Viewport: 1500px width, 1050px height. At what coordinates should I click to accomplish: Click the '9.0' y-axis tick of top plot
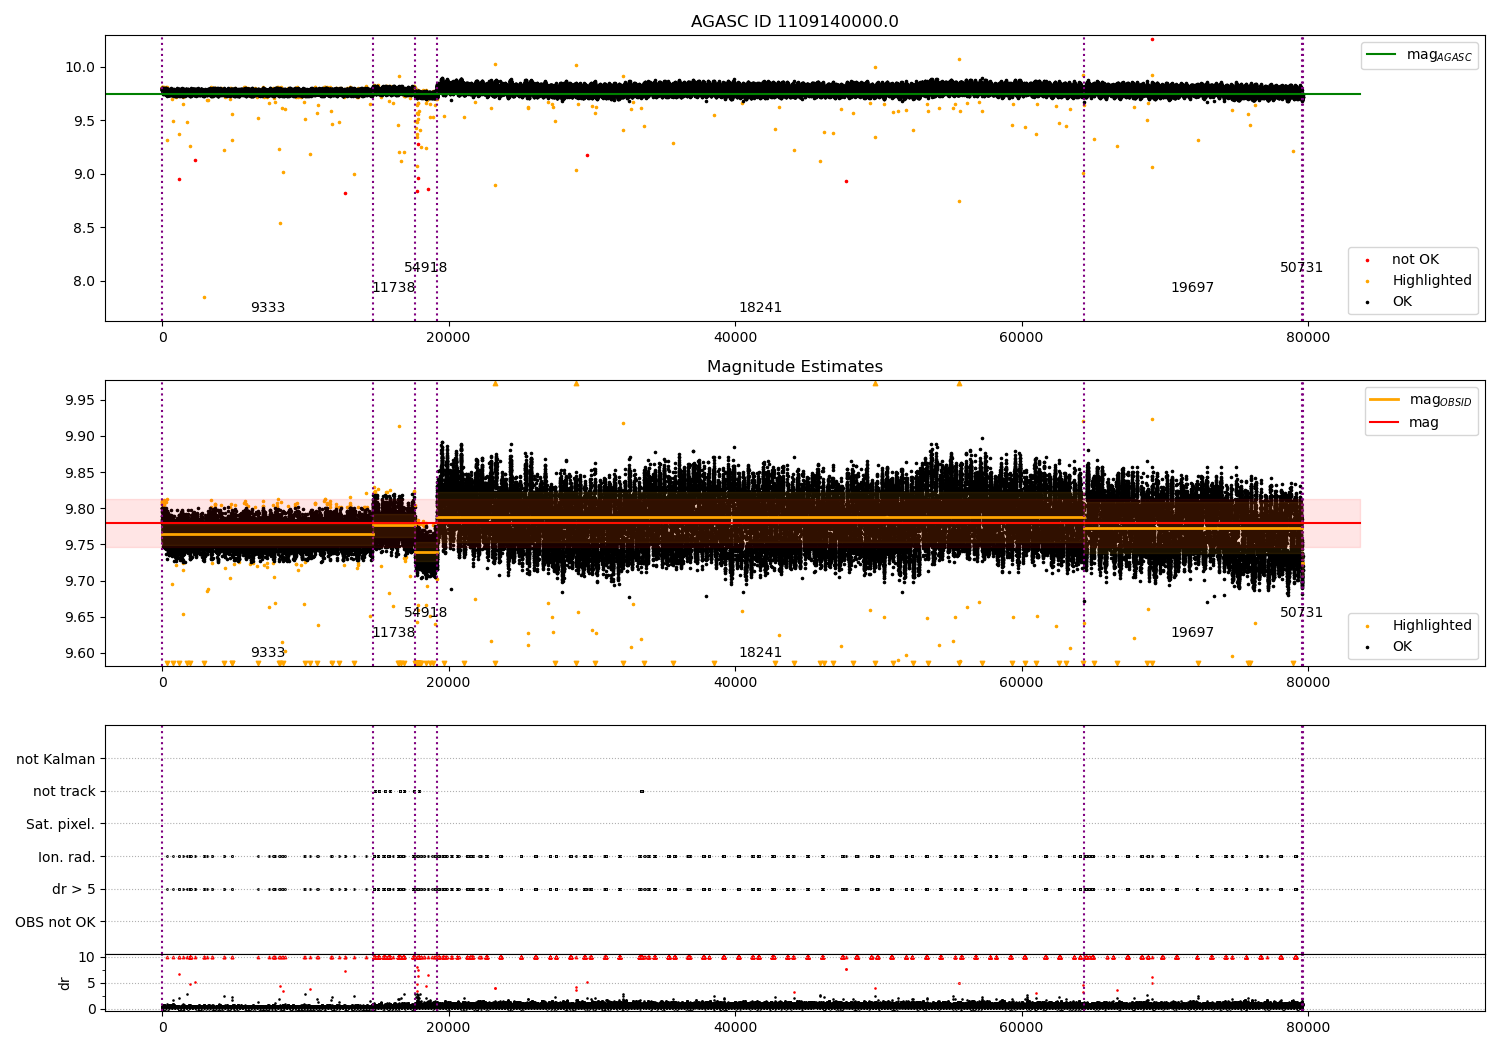point(84,175)
